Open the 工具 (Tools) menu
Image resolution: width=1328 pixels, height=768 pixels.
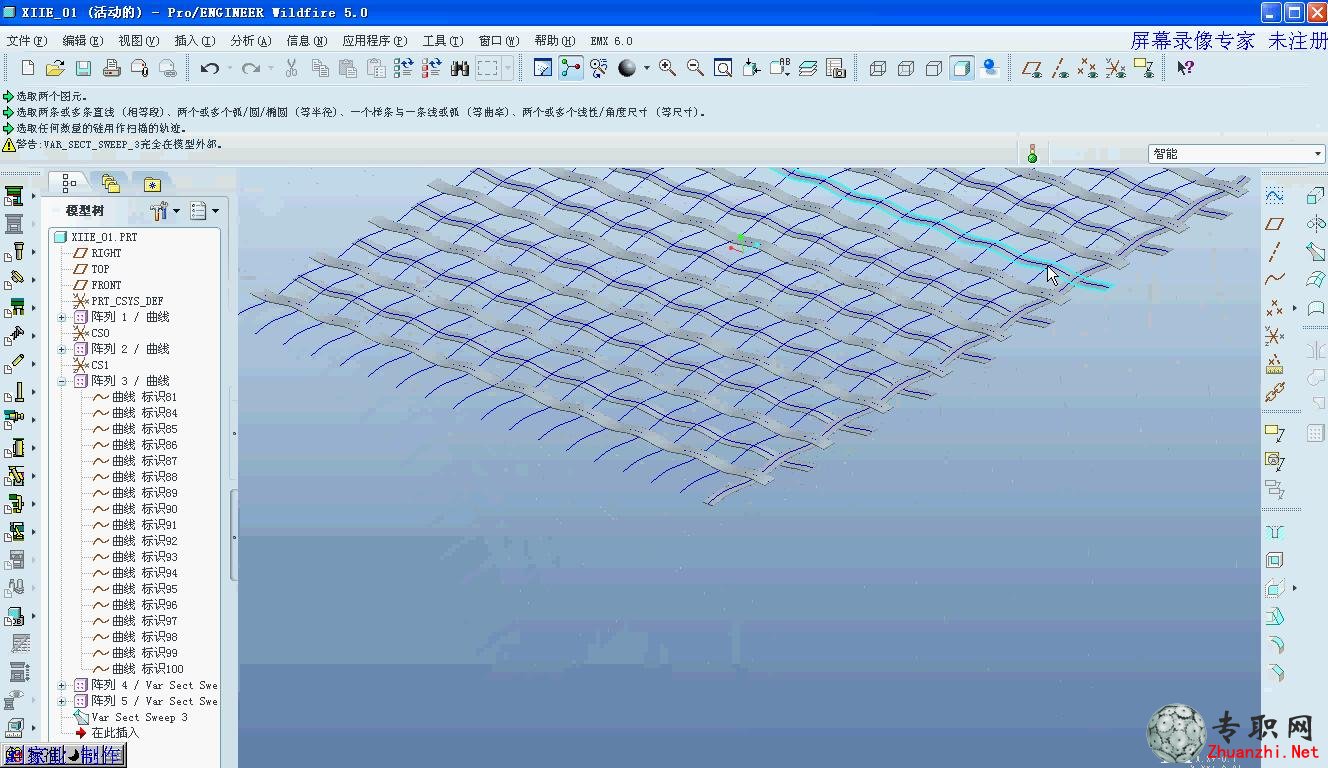tap(442, 41)
